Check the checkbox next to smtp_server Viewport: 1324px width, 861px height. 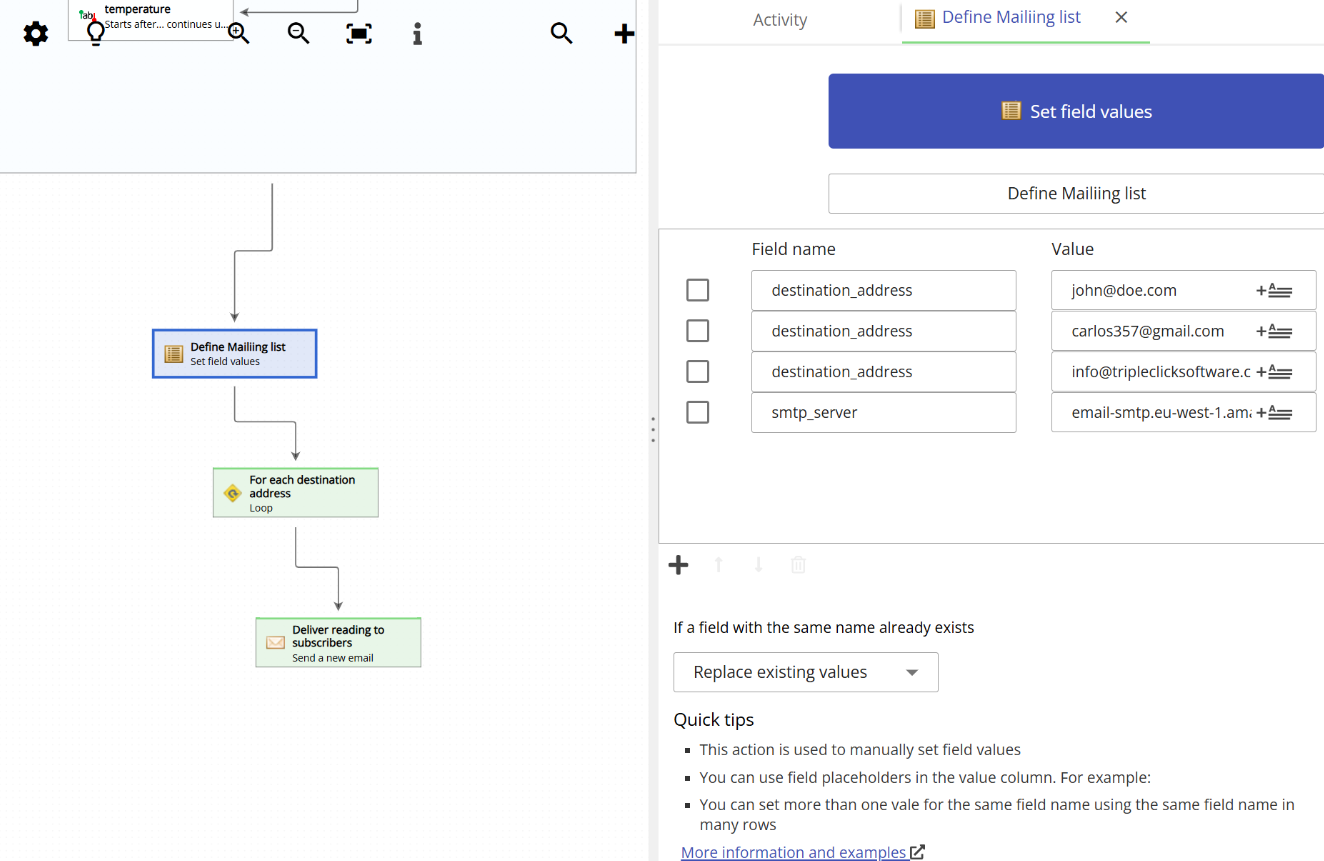coord(697,411)
